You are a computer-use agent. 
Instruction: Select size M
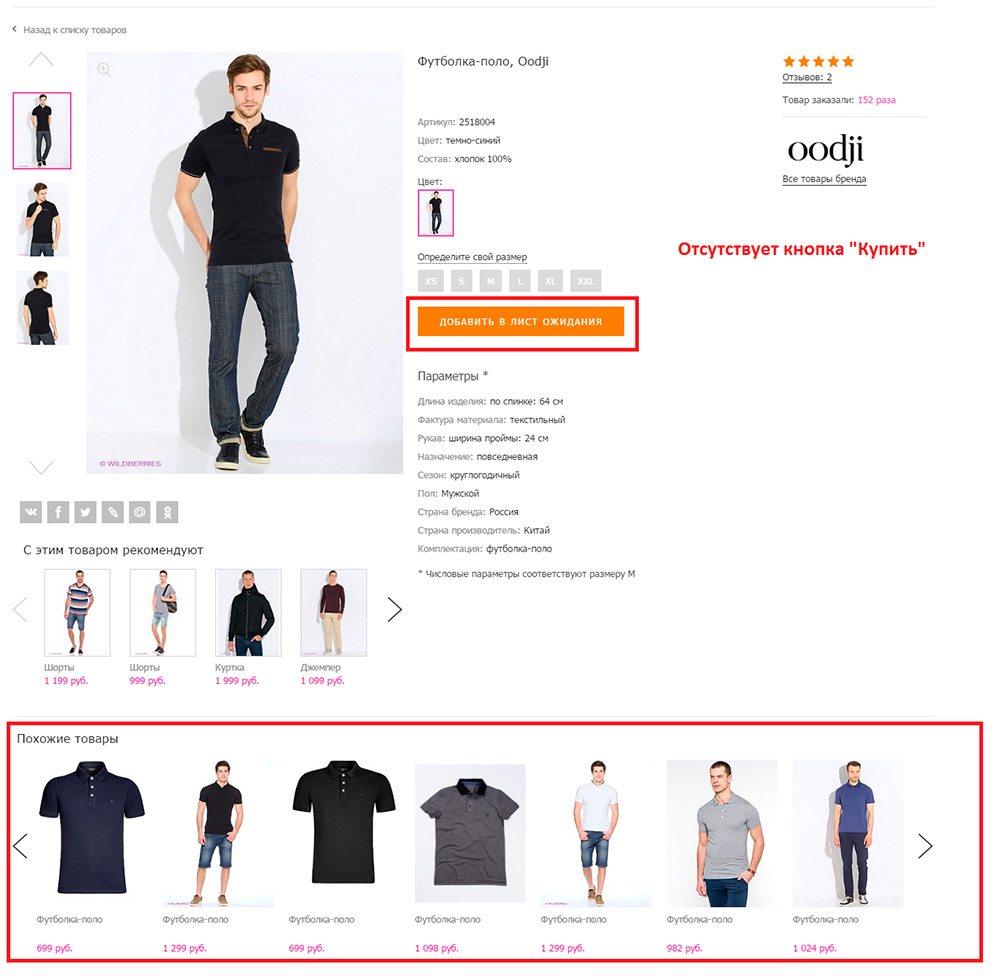click(490, 281)
